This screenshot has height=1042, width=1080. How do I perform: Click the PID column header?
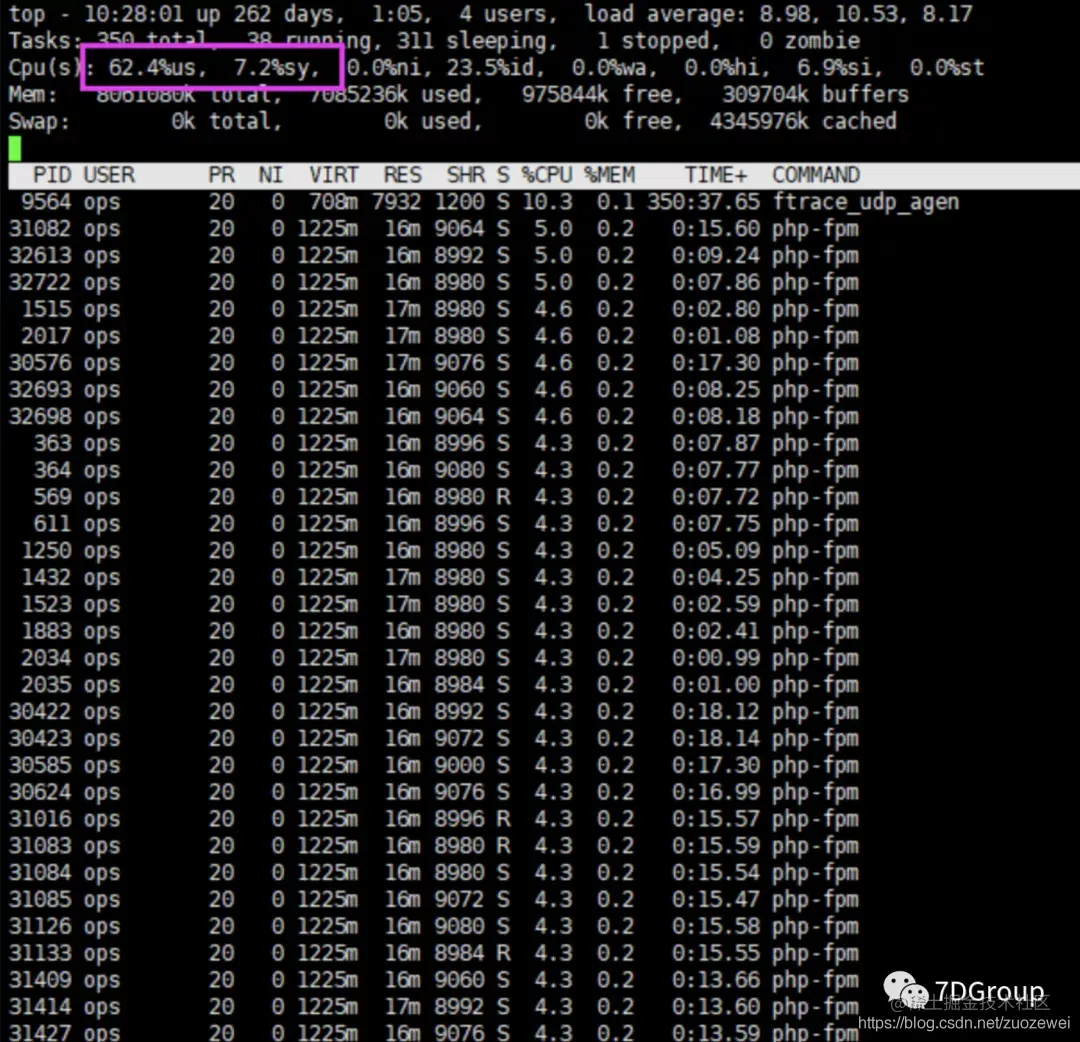tap(52, 175)
